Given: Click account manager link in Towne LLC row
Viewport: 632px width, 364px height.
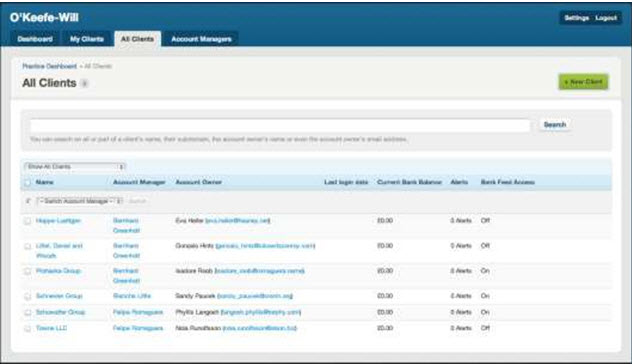Looking at the screenshot, I should 138,328.
